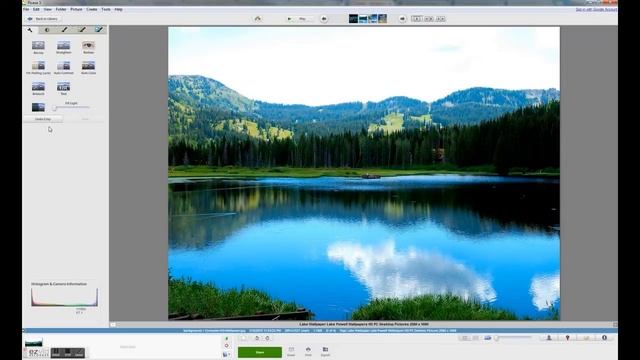This screenshot has height=360, width=640.
Task: Click the caption toggle below the photo
Action: pos(113,324)
